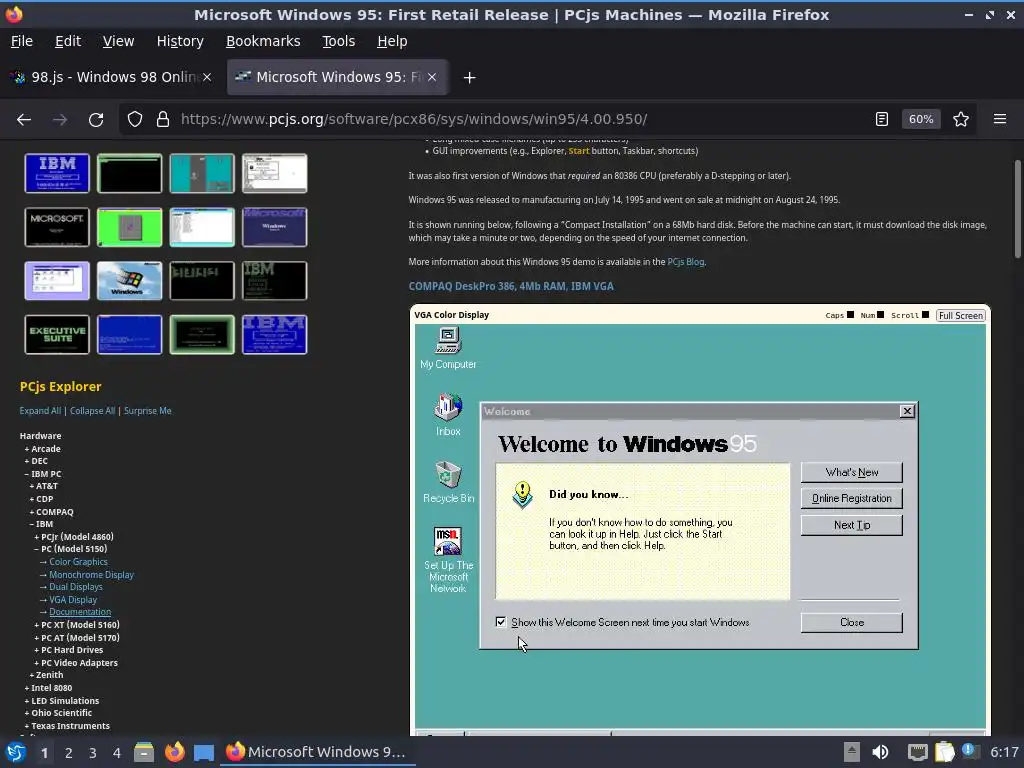1024x768 pixels.
Task: Open Set Up The Microsoft Network icon
Action: coord(448,560)
